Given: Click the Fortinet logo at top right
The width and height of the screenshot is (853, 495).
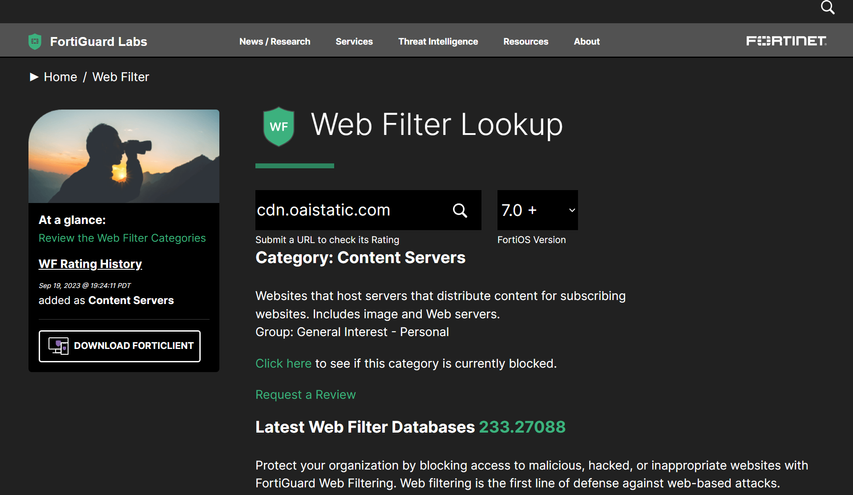Looking at the screenshot, I should [786, 41].
